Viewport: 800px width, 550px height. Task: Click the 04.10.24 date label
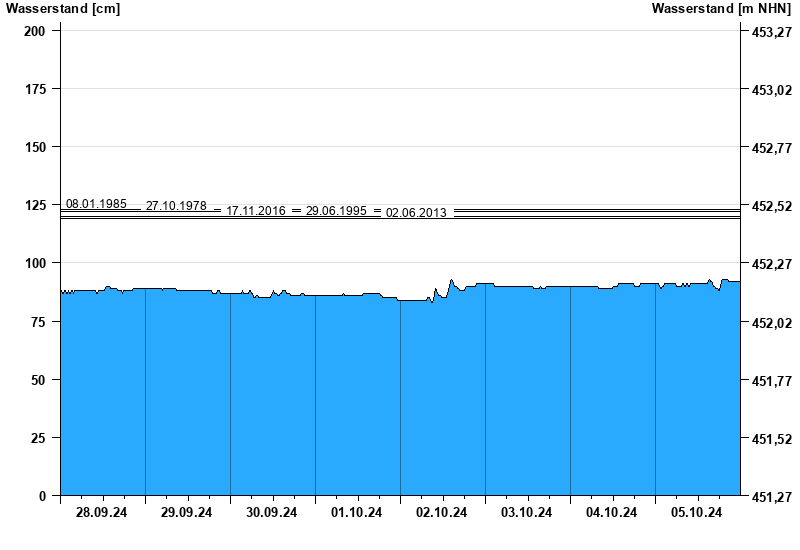tap(612, 513)
